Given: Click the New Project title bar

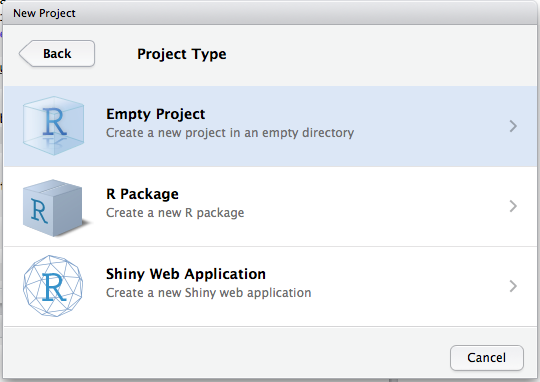Looking at the screenshot, I should [270, 13].
